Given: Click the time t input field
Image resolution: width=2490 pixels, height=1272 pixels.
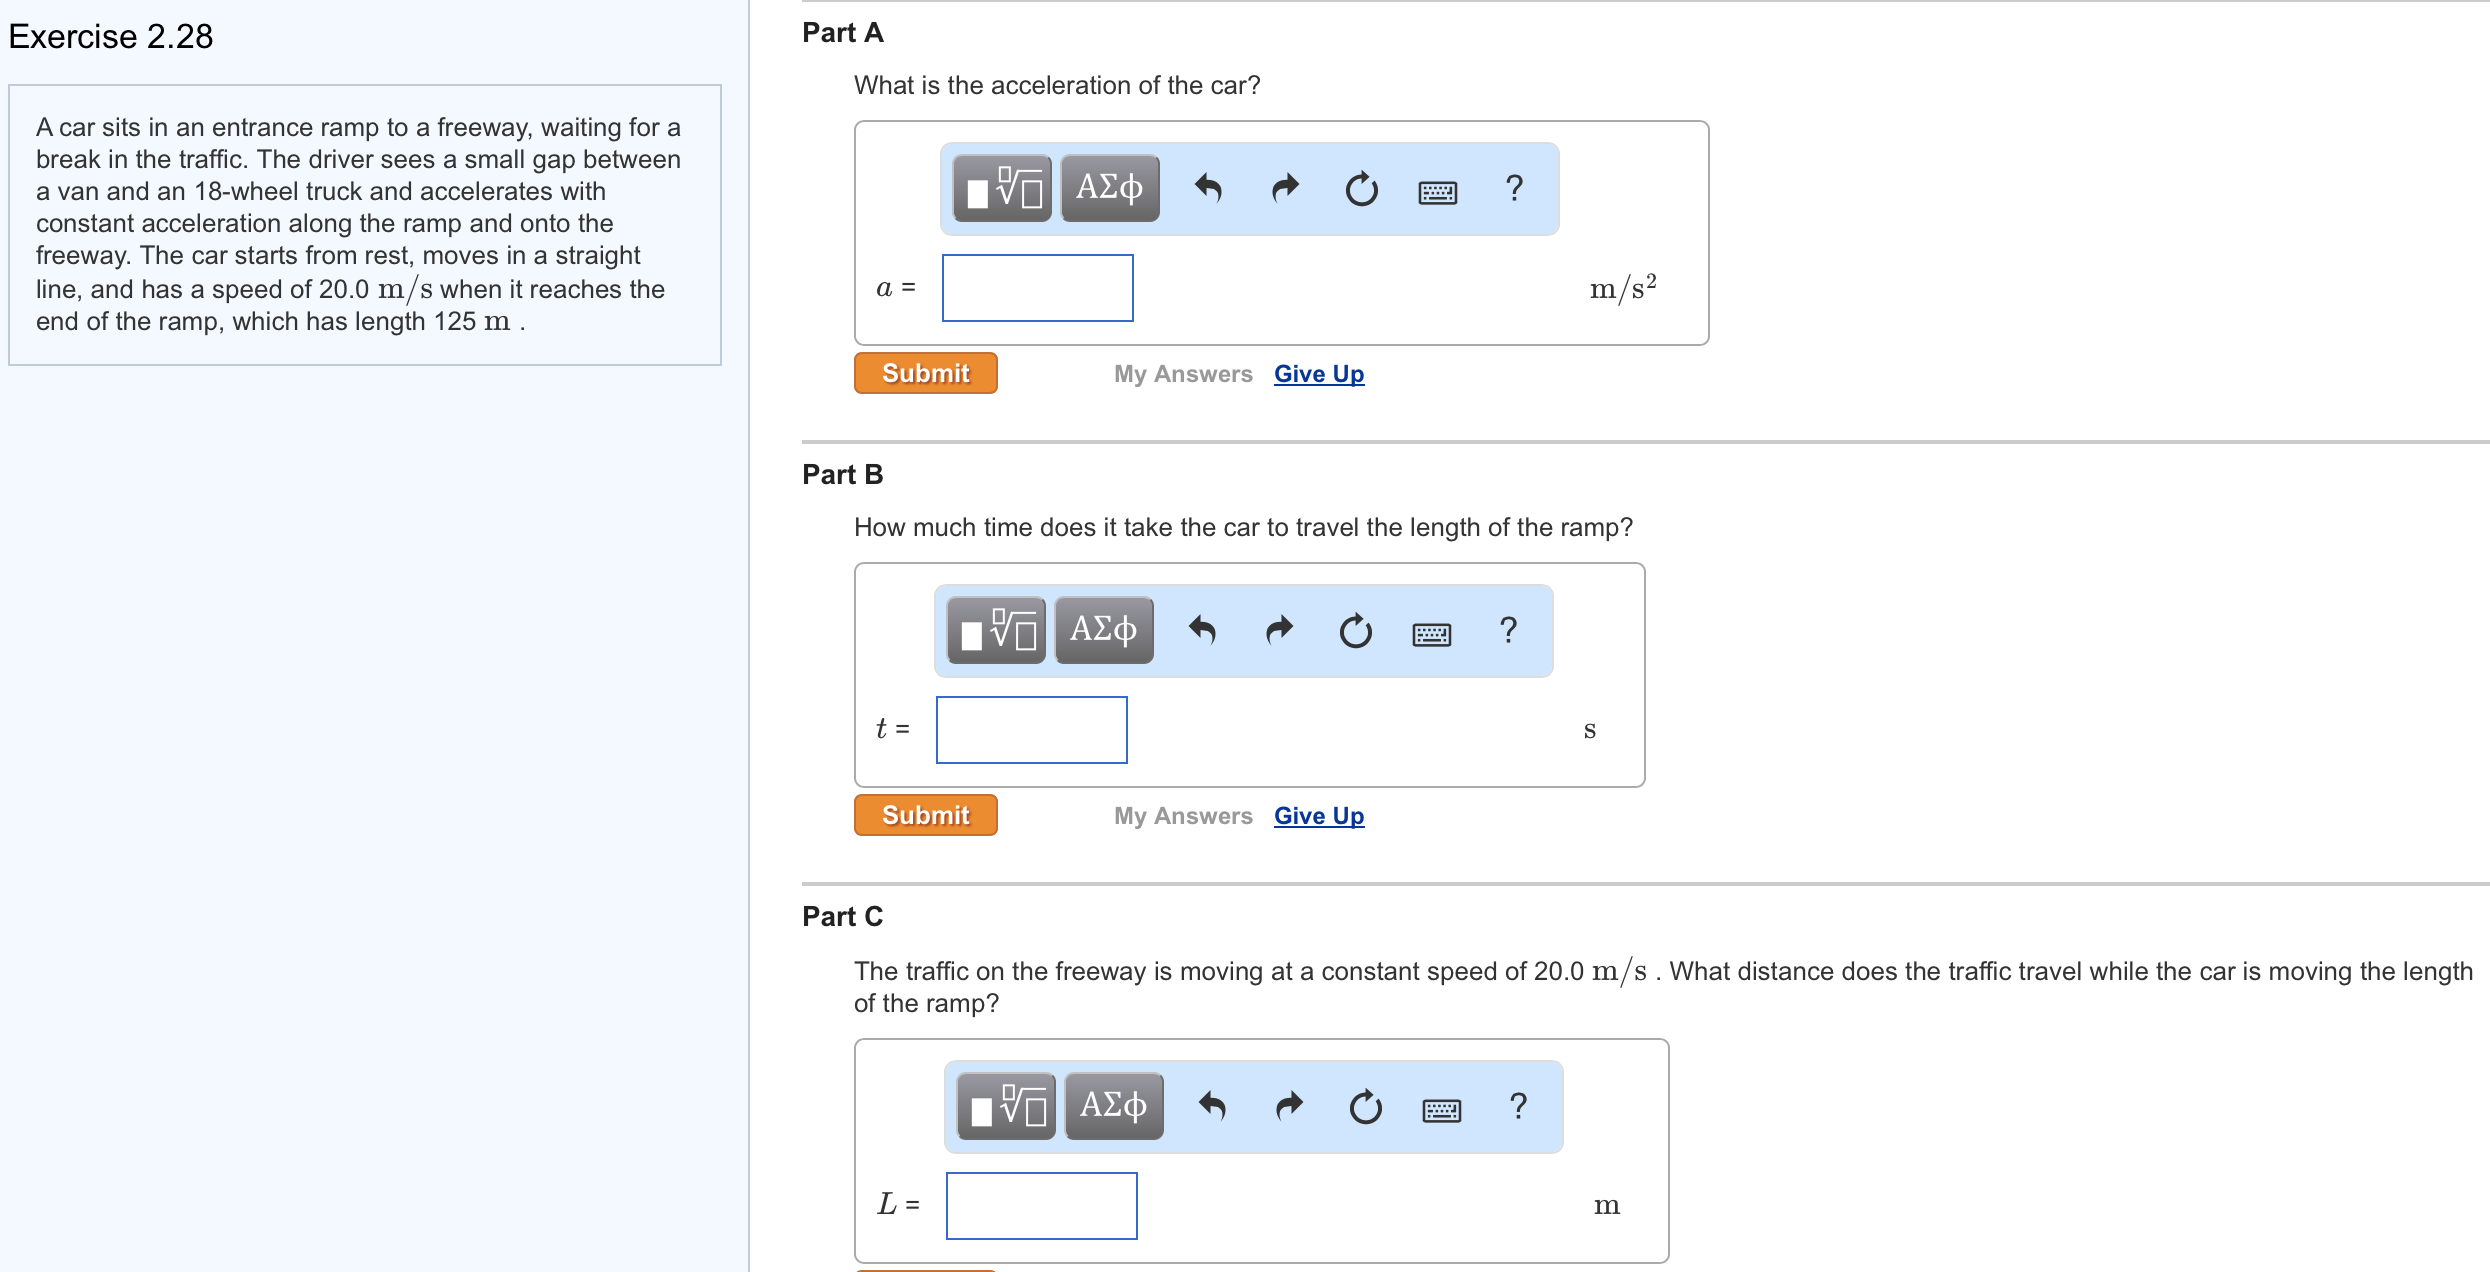Looking at the screenshot, I should (x=1031, y=730).
